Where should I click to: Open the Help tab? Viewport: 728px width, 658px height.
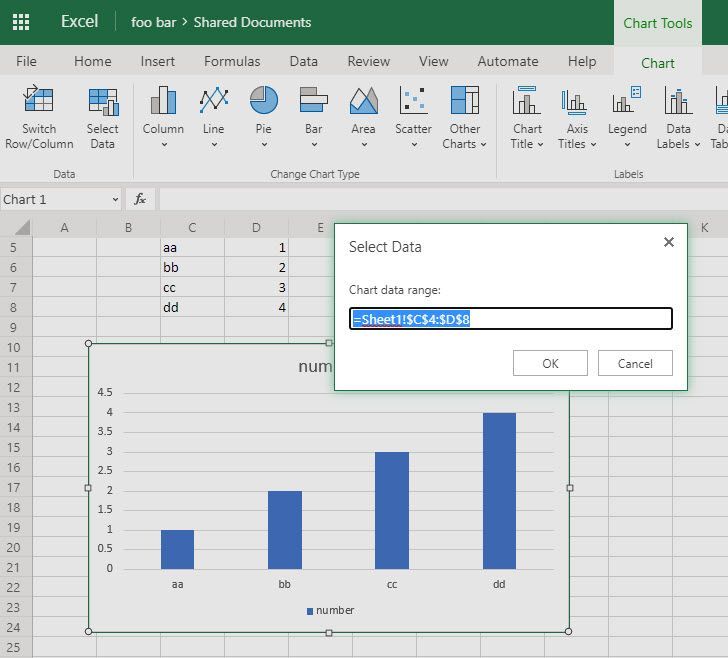[x=582, y=61]
